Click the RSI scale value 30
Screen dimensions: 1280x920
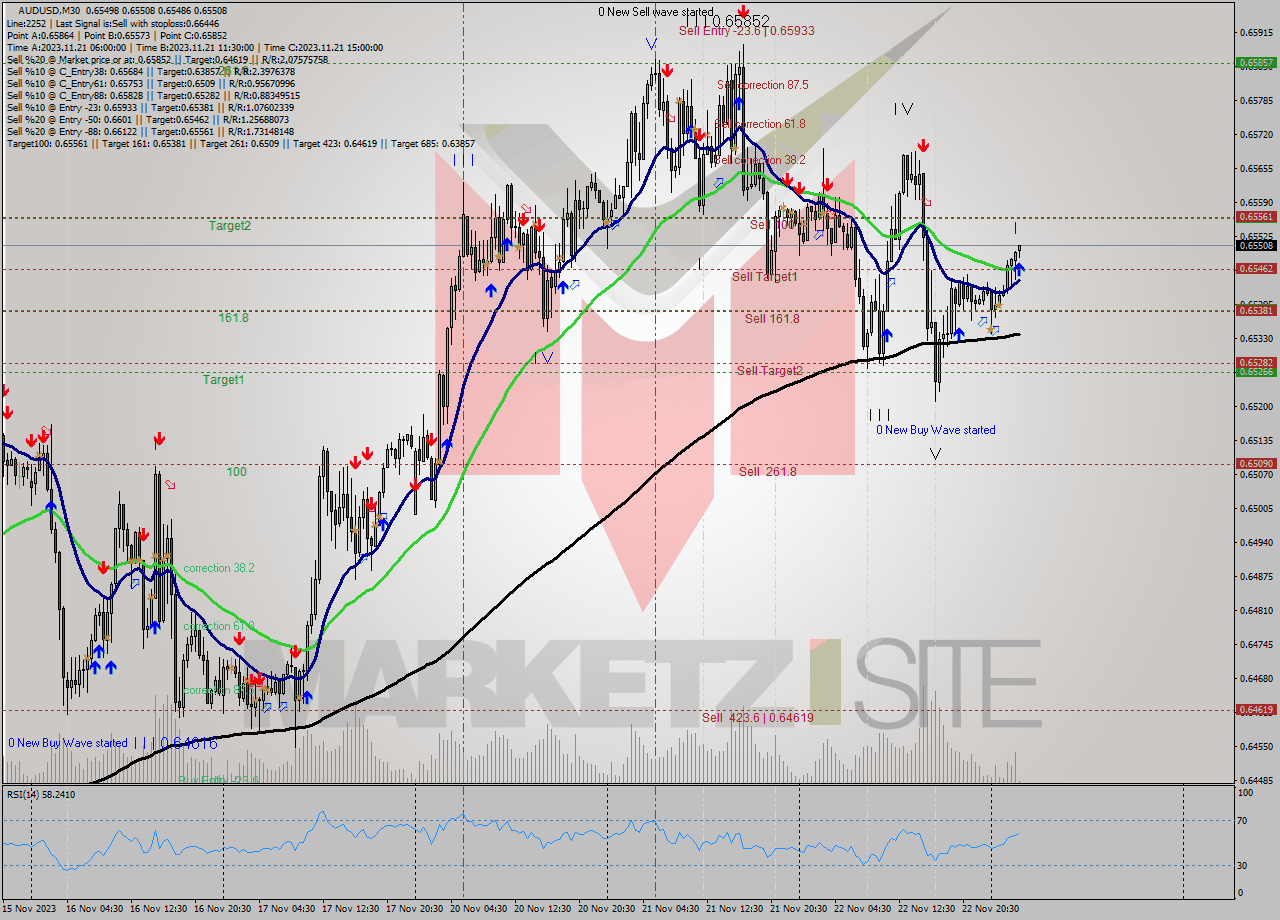tap(1243, 866)
